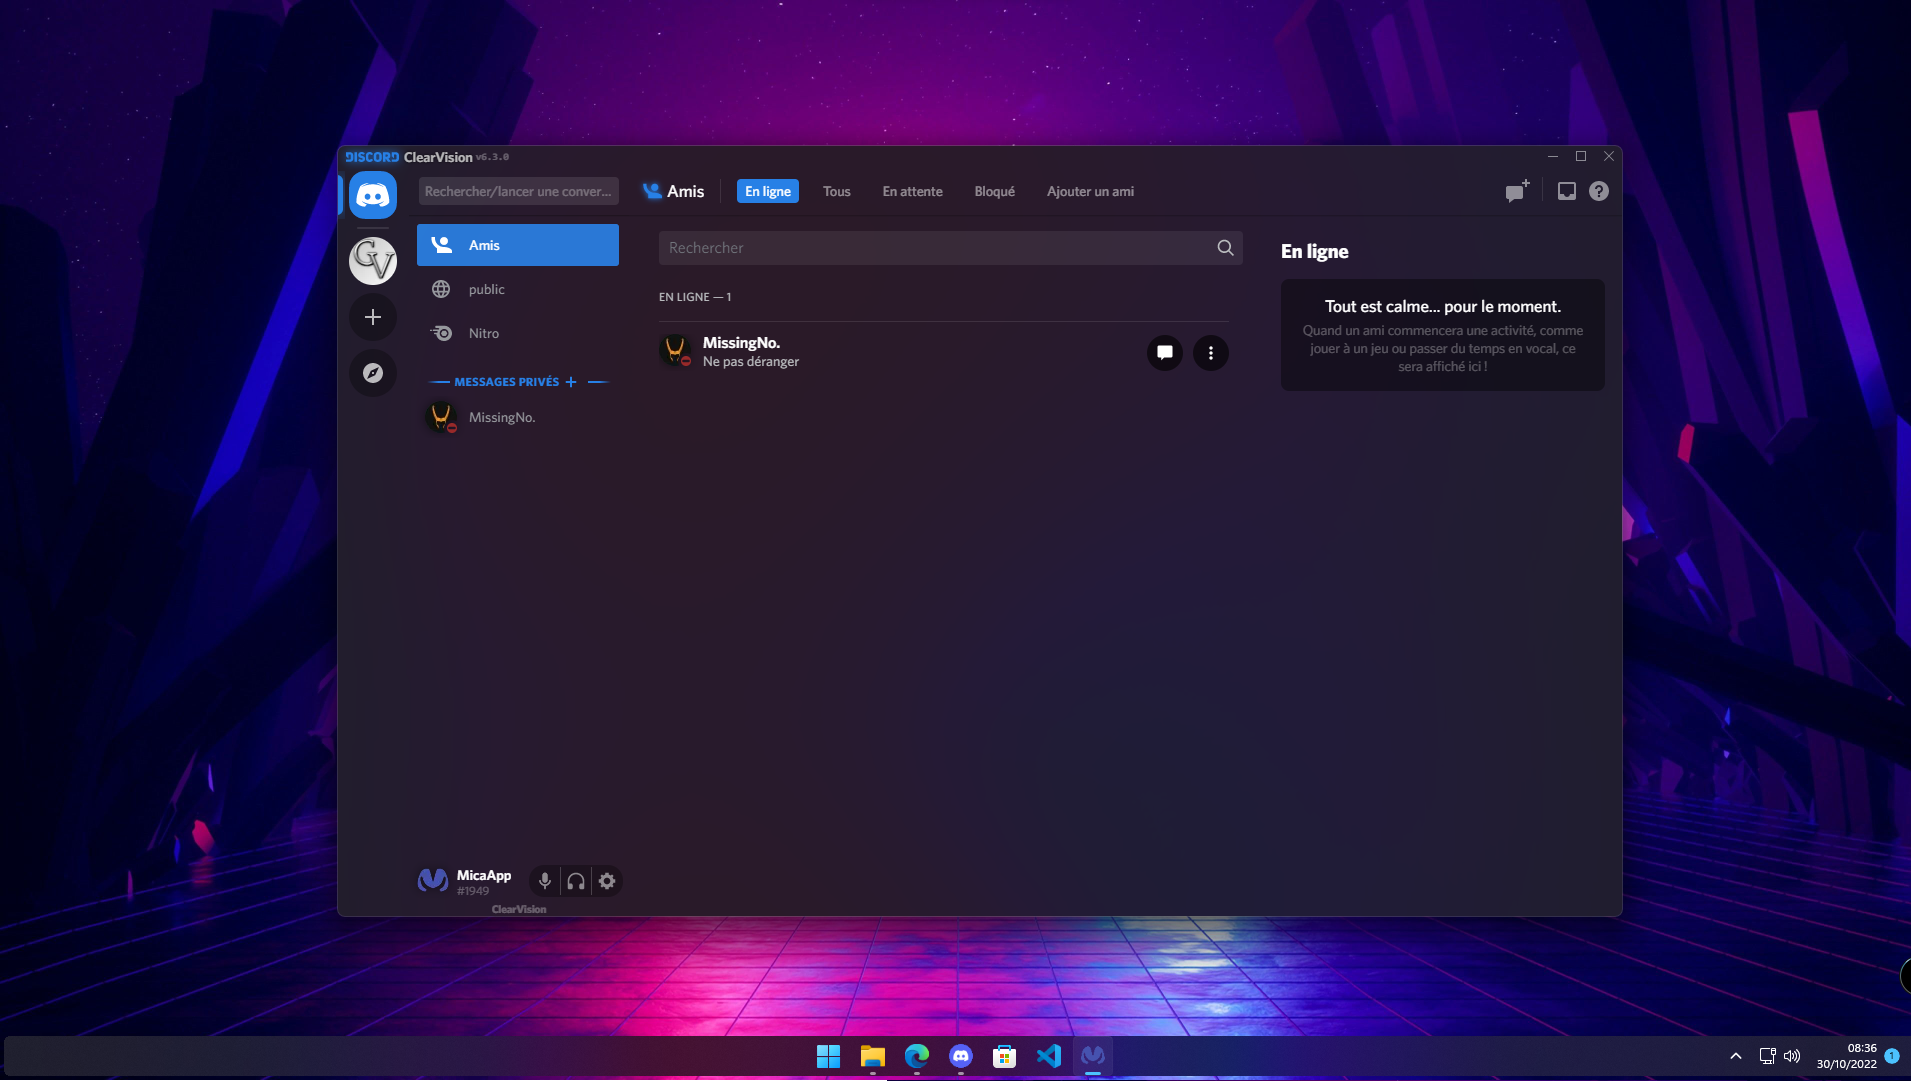Screen dimensions: 1911x1081
Task: Switch to Tous tab
Action: (x=837, y=191)
